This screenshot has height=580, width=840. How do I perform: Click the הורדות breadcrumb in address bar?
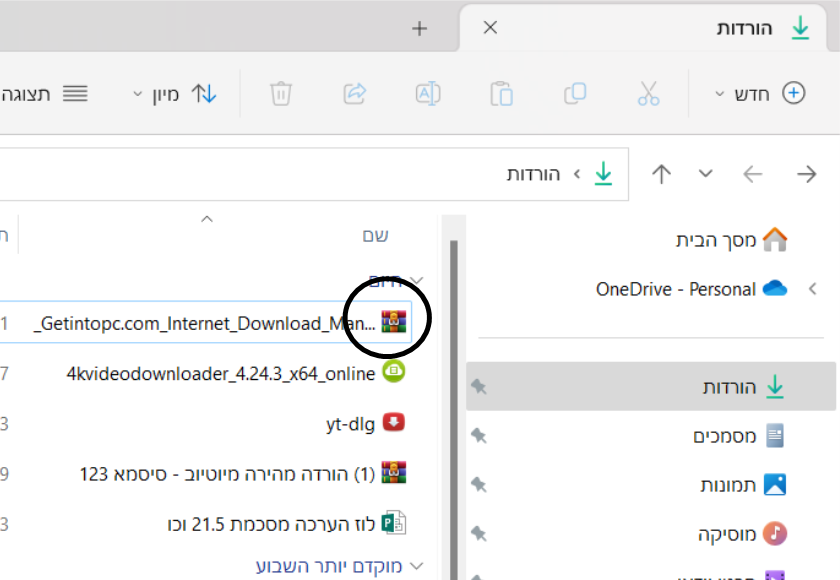pyautogui.click(x=533, y=174)
